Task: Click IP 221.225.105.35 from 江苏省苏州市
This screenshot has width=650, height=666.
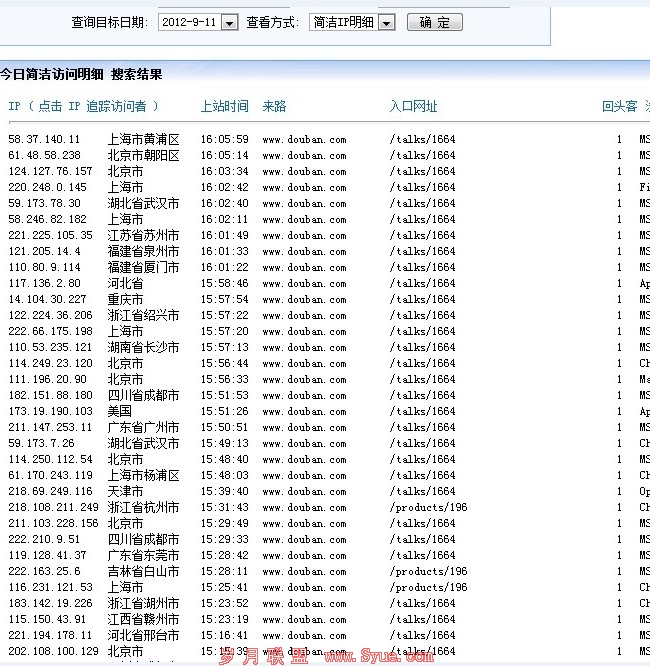Action: pos(50,236)
